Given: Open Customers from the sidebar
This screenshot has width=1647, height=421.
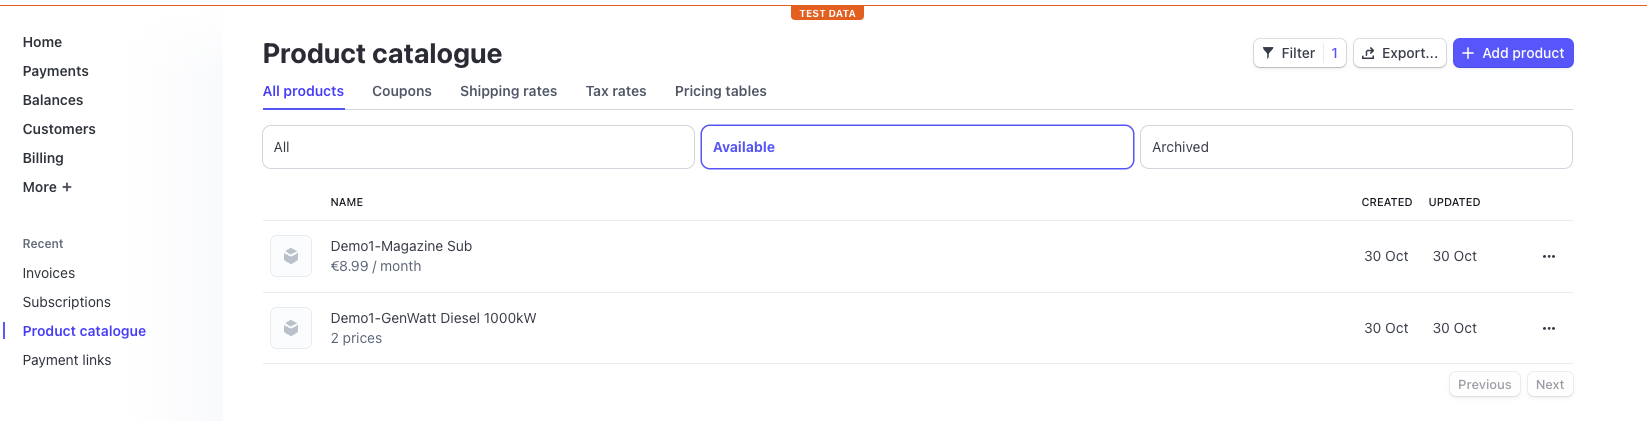Looking at the screenshot, I should pyautogui.click(x=59, y=129).
